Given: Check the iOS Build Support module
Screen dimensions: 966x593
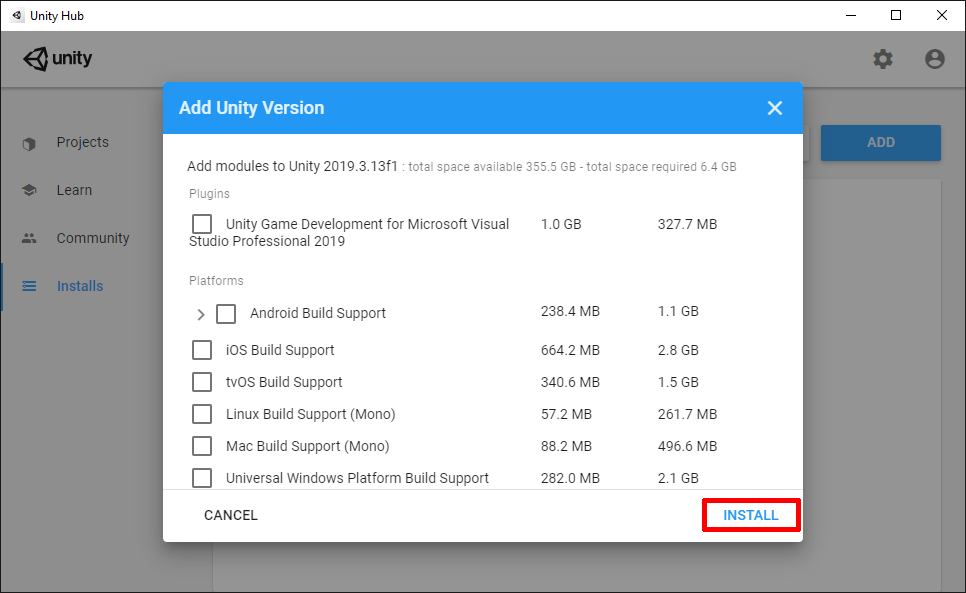Looking at the screenshot, I should click(202, 350).
